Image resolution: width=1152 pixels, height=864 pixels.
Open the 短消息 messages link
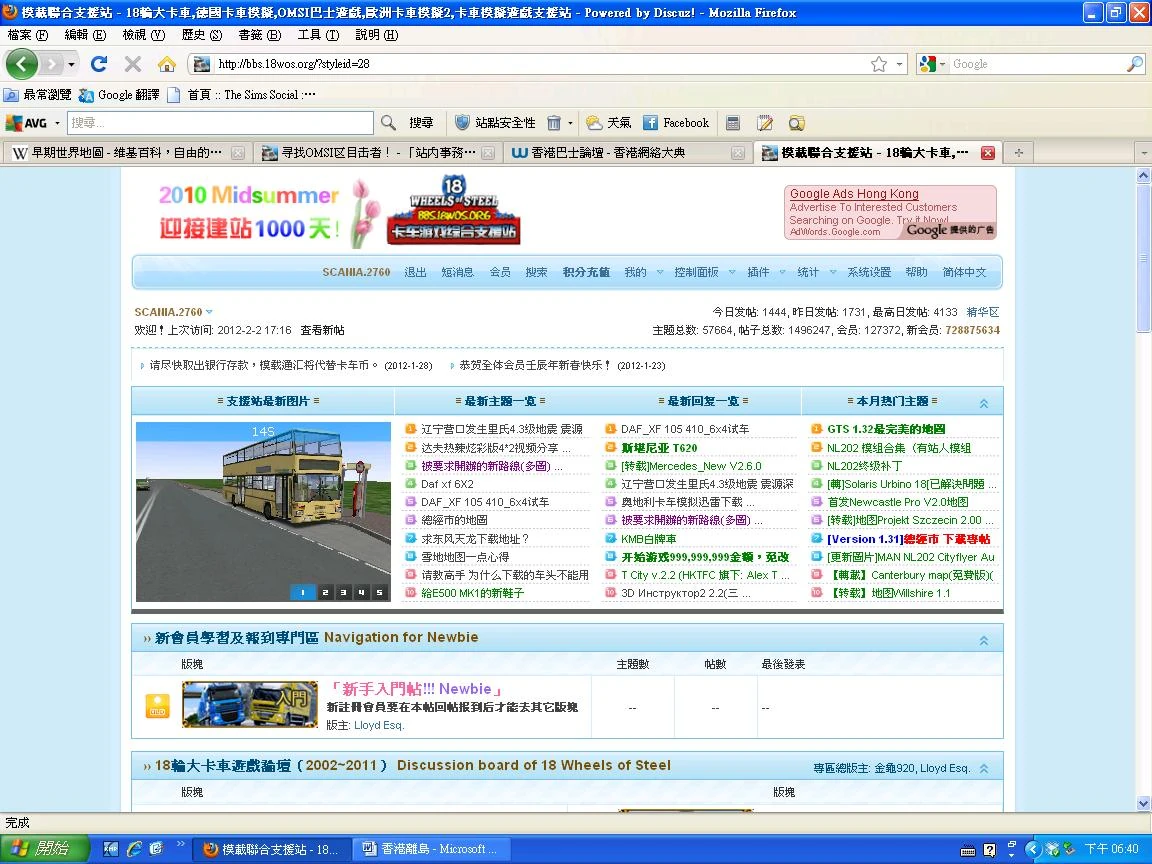tap(457, 272)
